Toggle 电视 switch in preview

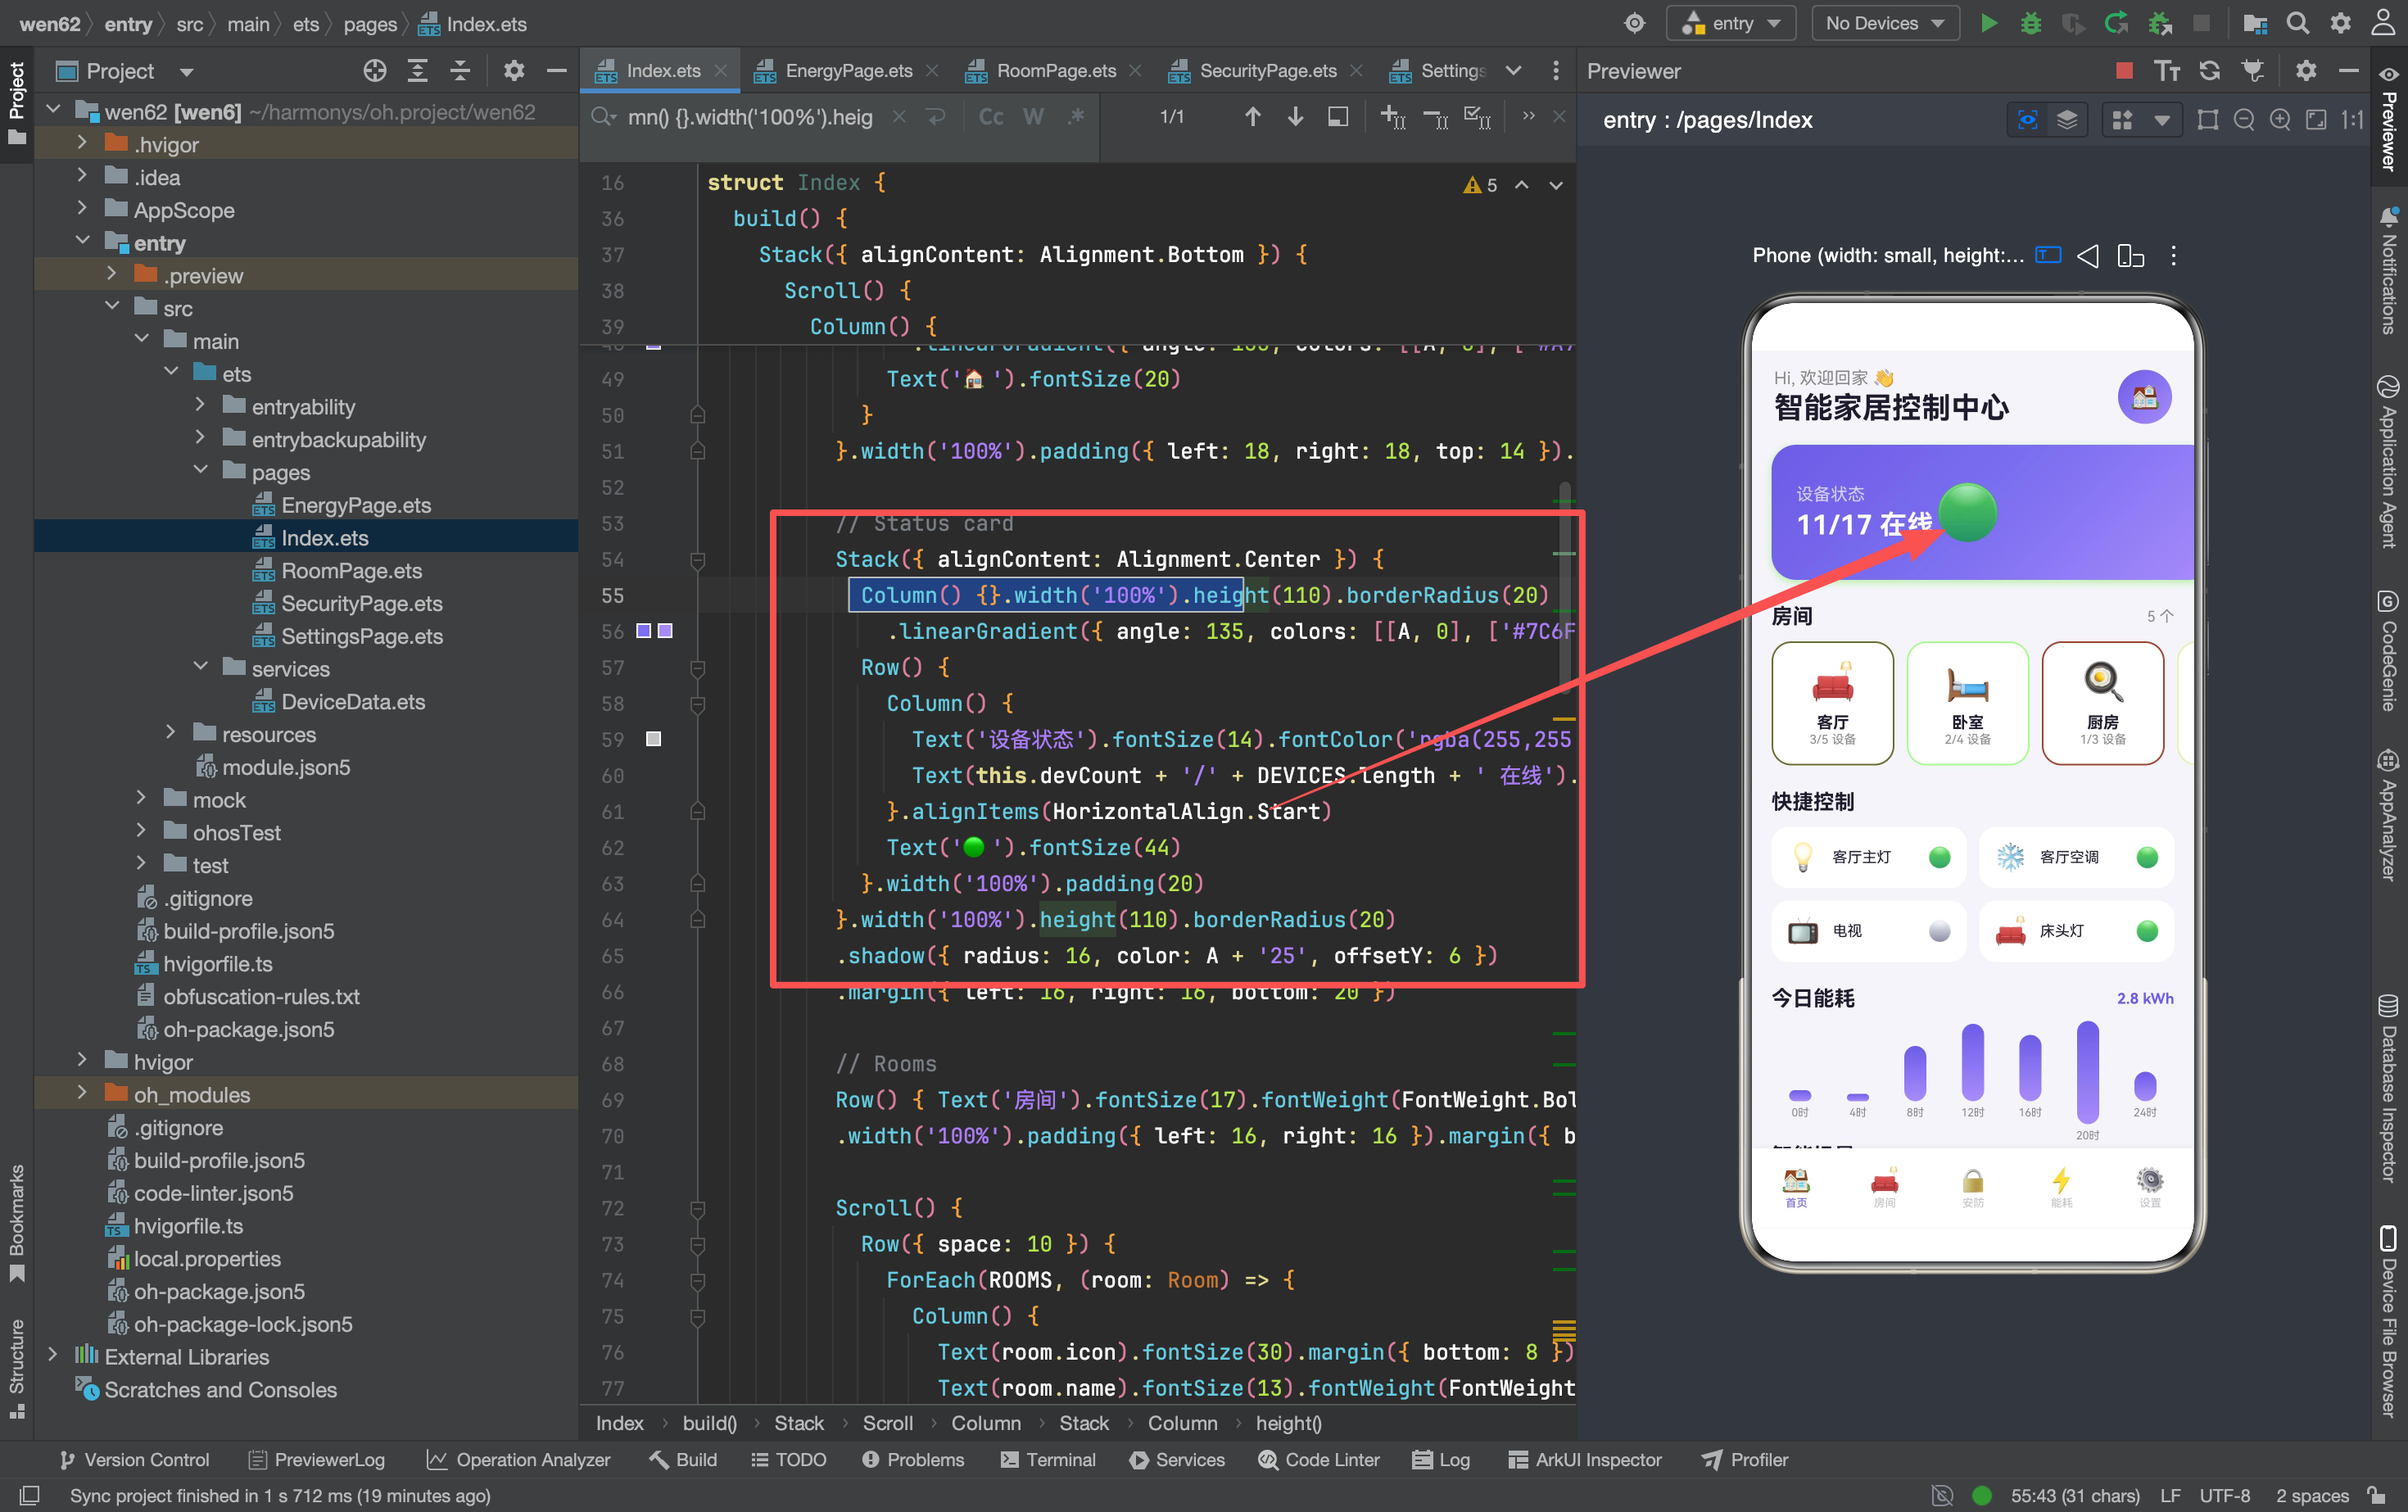coord(1939,931)
